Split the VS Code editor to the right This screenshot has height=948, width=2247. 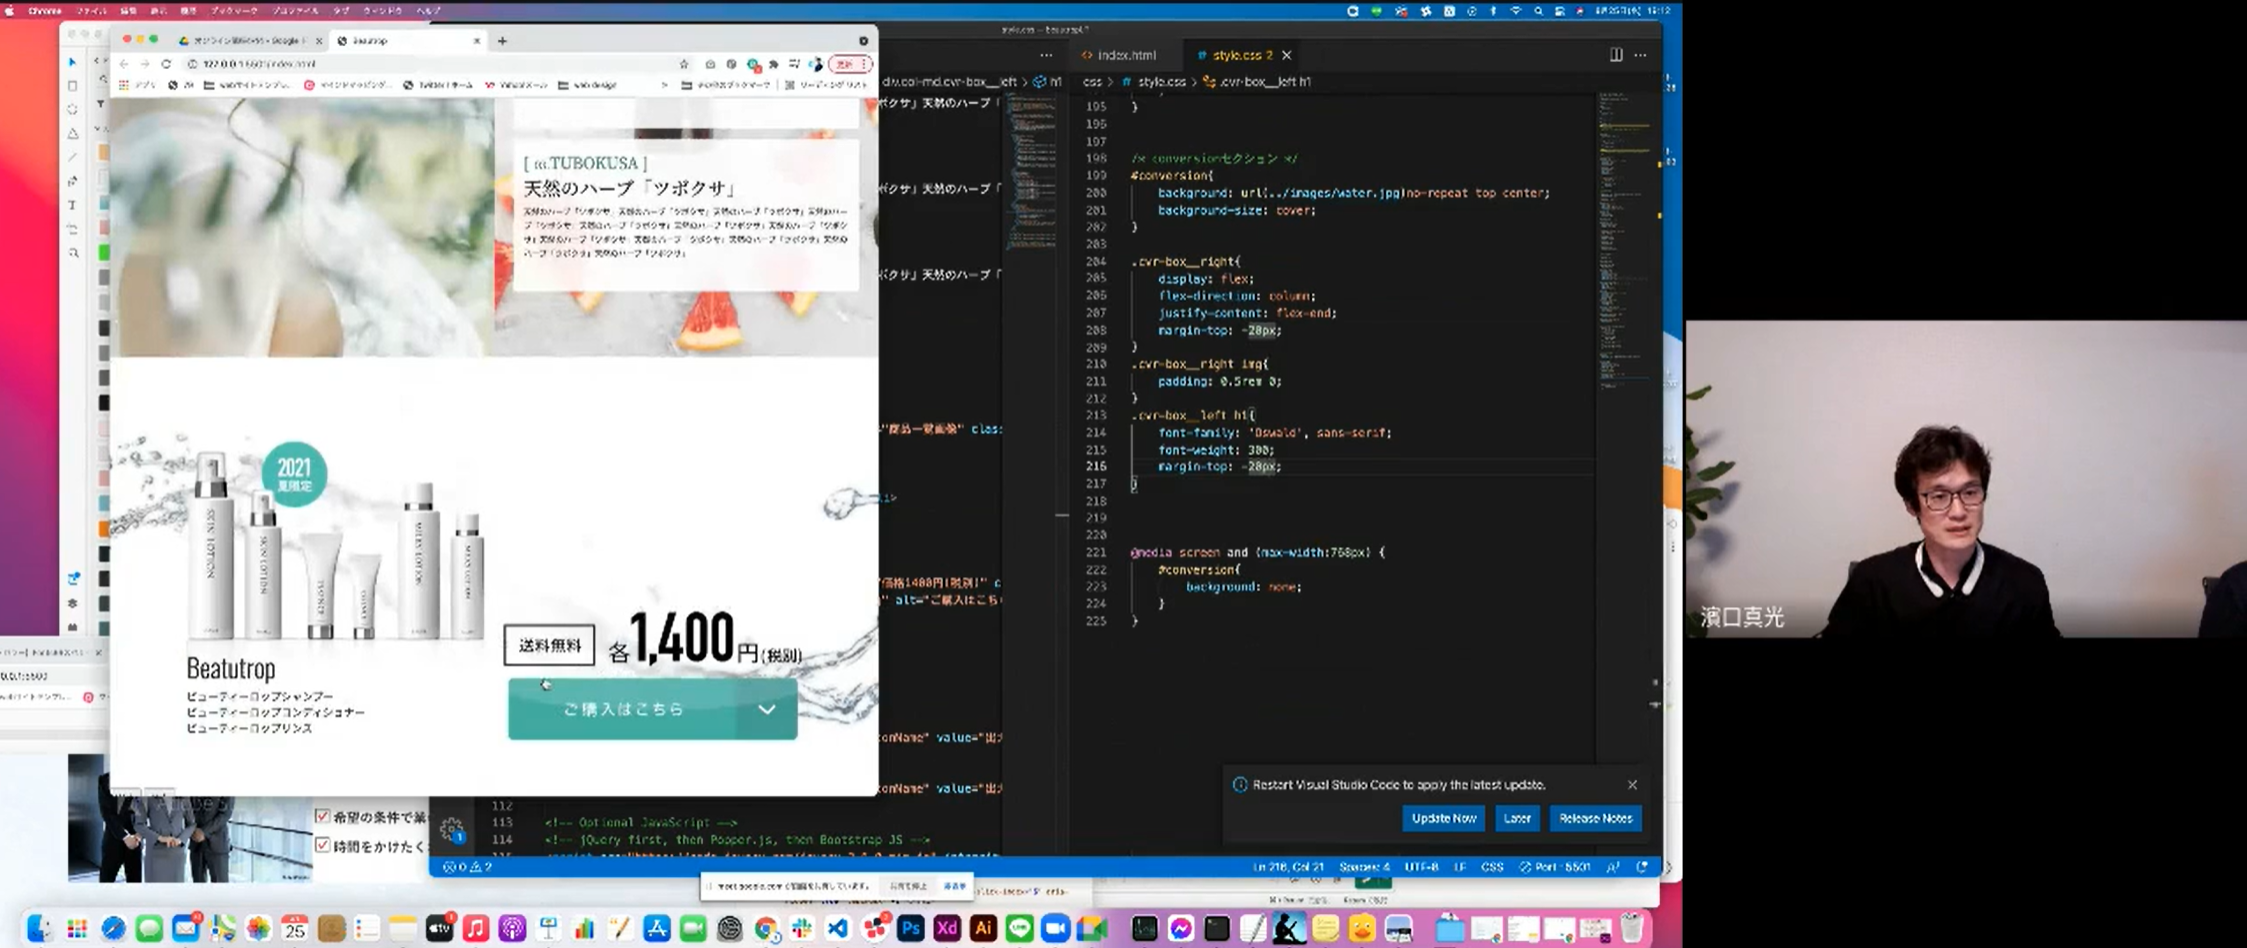1615,55
